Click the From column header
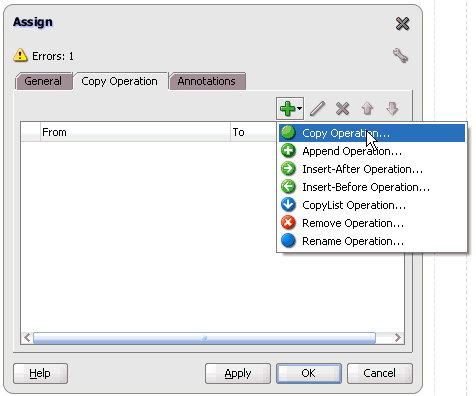Screen dimensions: 476x396 coord(135,132)
